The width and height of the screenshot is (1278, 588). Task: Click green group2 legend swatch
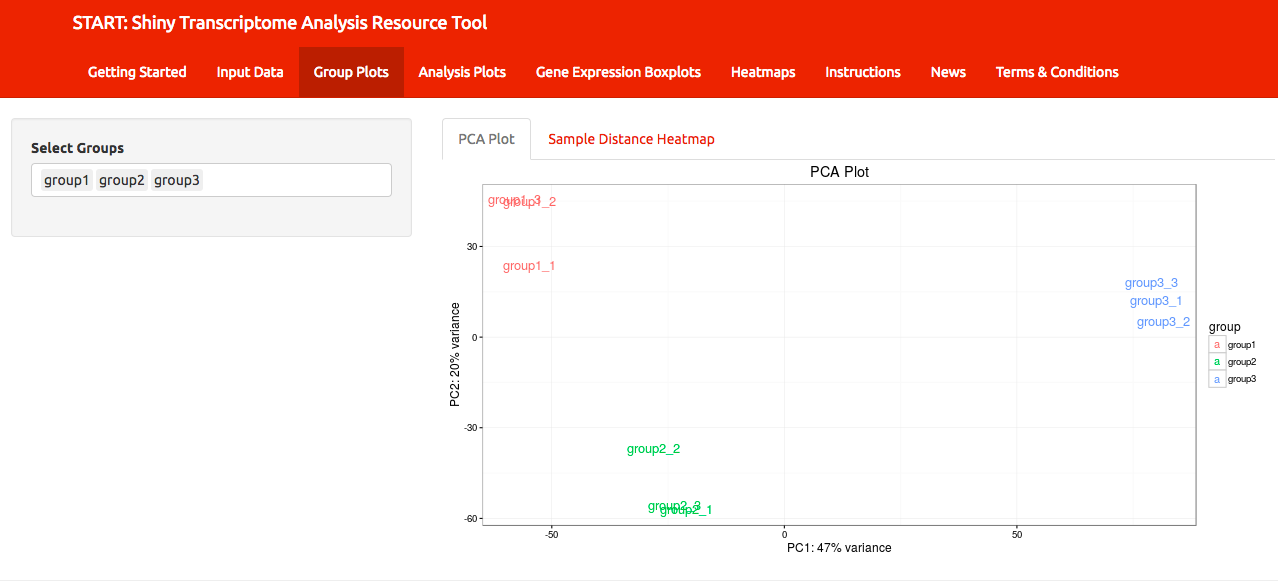(1217, 362)
